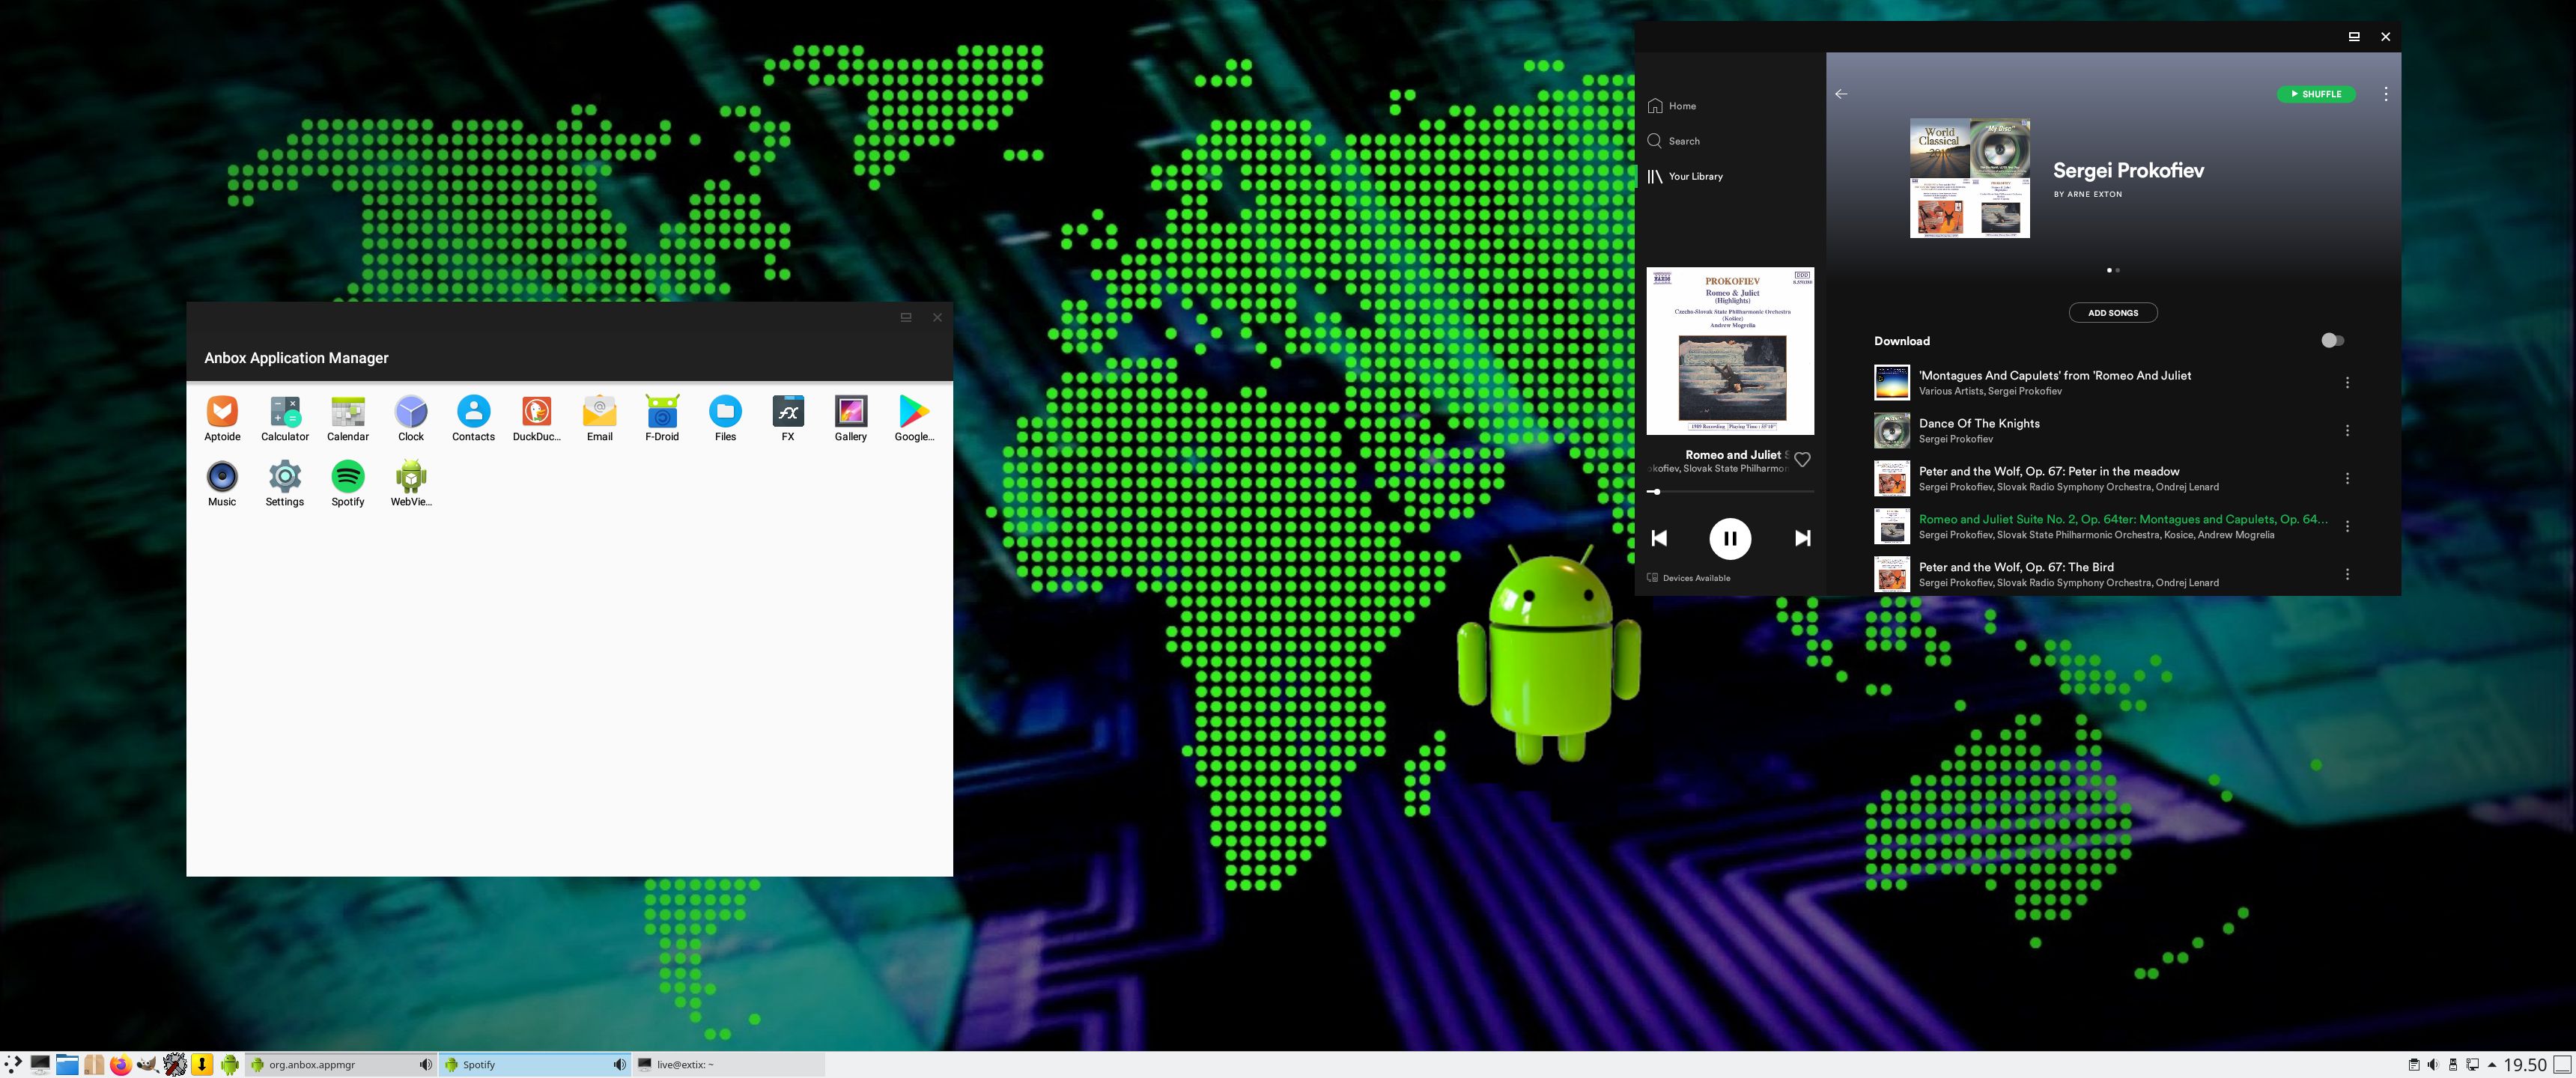Expand hidden system tray icons arrow

tap(2492, 1065)
